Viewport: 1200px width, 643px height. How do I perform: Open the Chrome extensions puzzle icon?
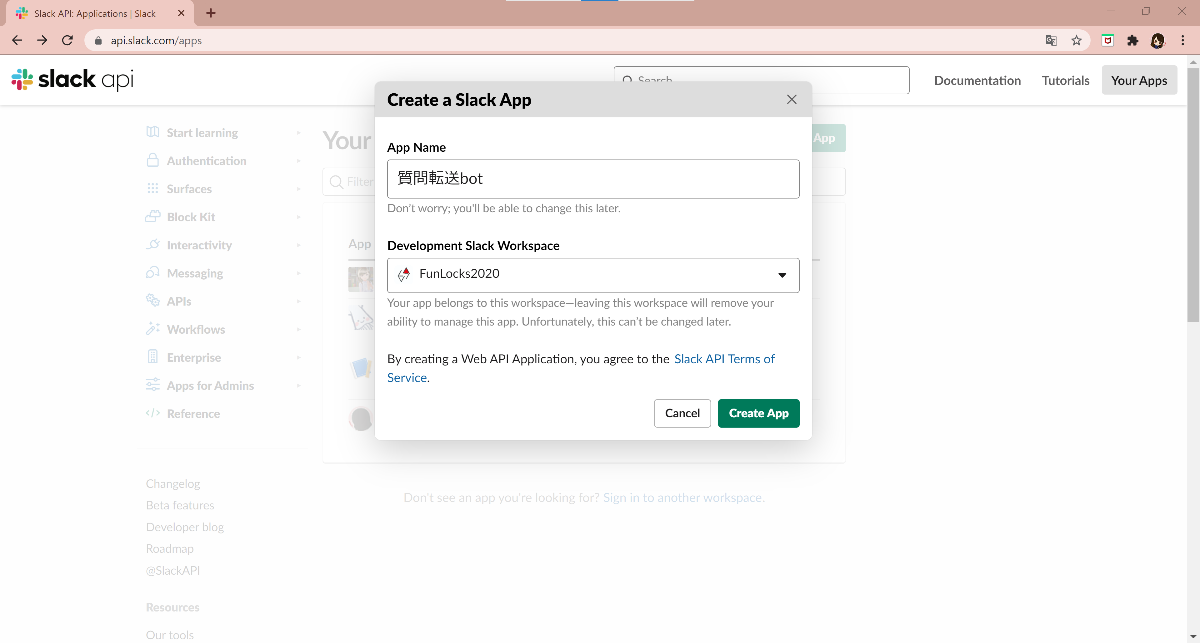tap(1133, 40)
